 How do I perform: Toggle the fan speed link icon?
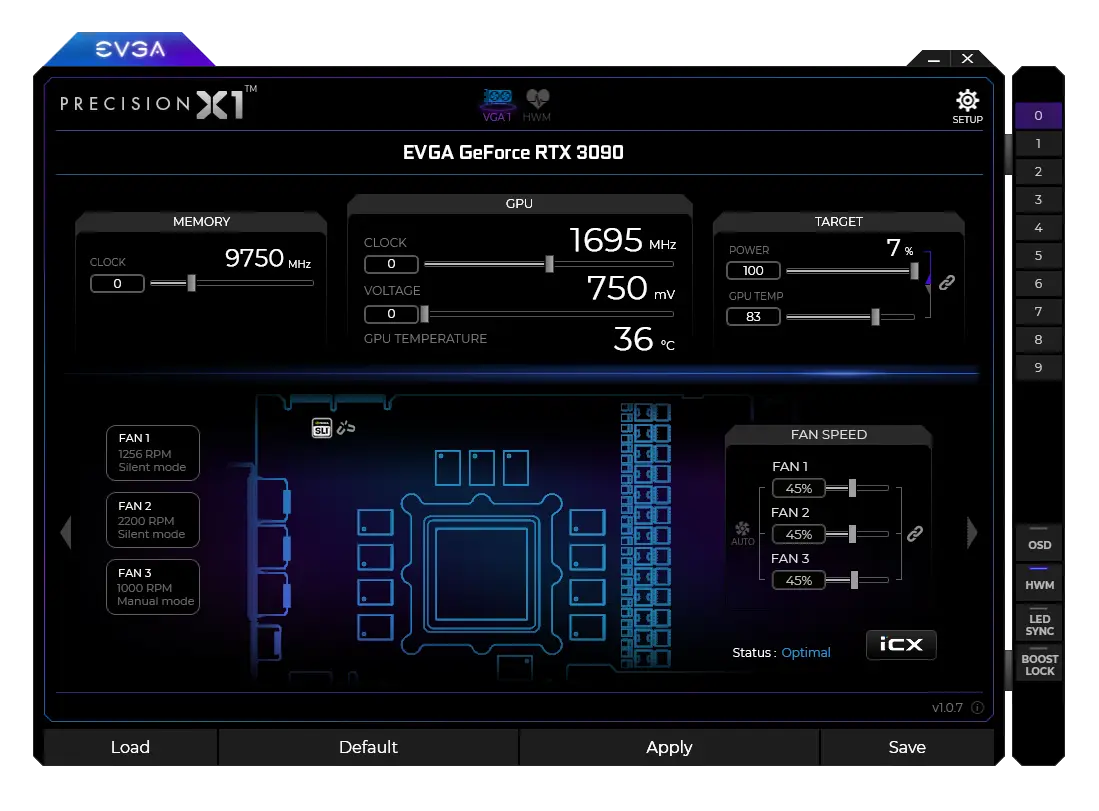coord(915,534)
